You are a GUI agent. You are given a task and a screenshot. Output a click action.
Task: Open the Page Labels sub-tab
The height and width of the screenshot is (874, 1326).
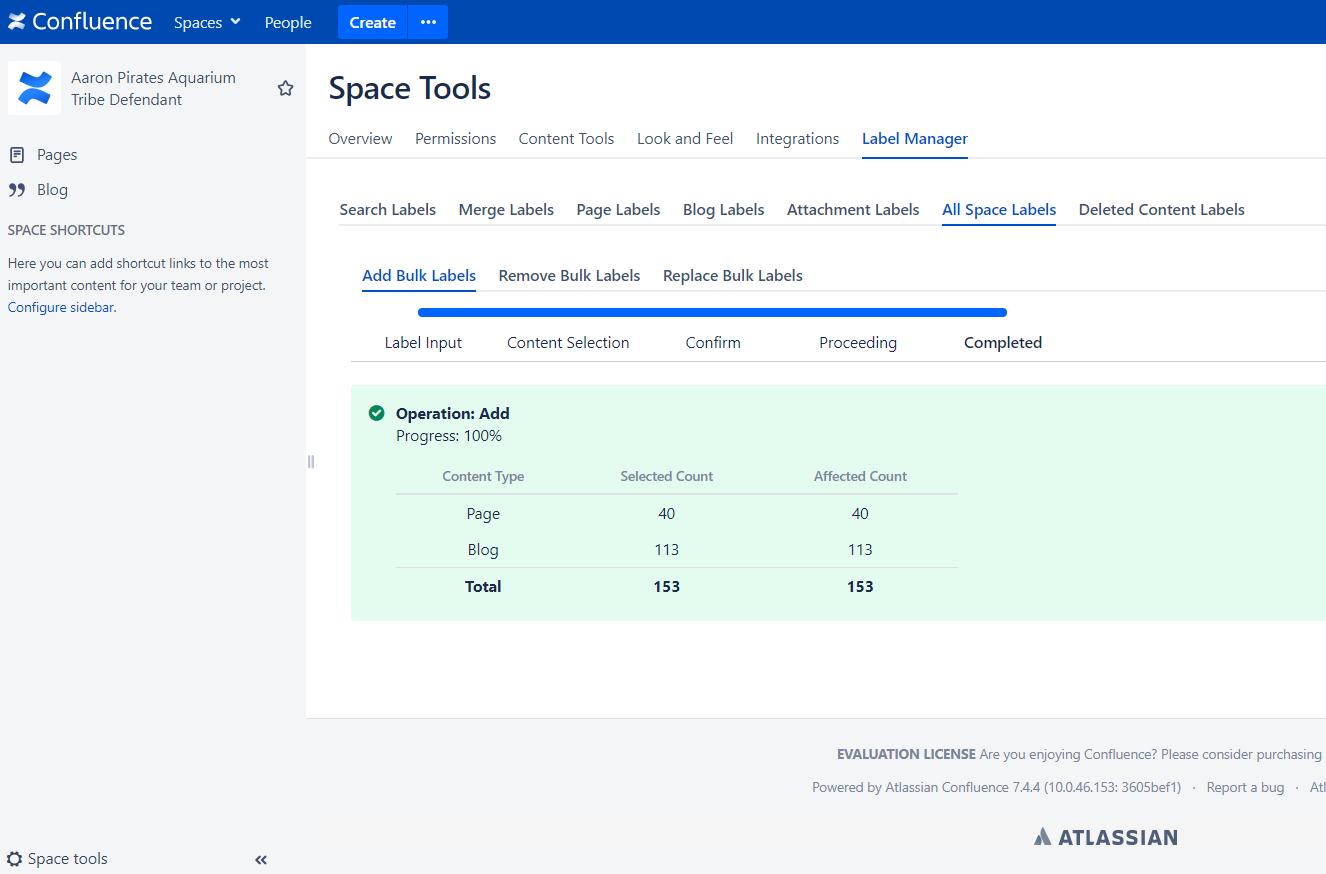618,210
